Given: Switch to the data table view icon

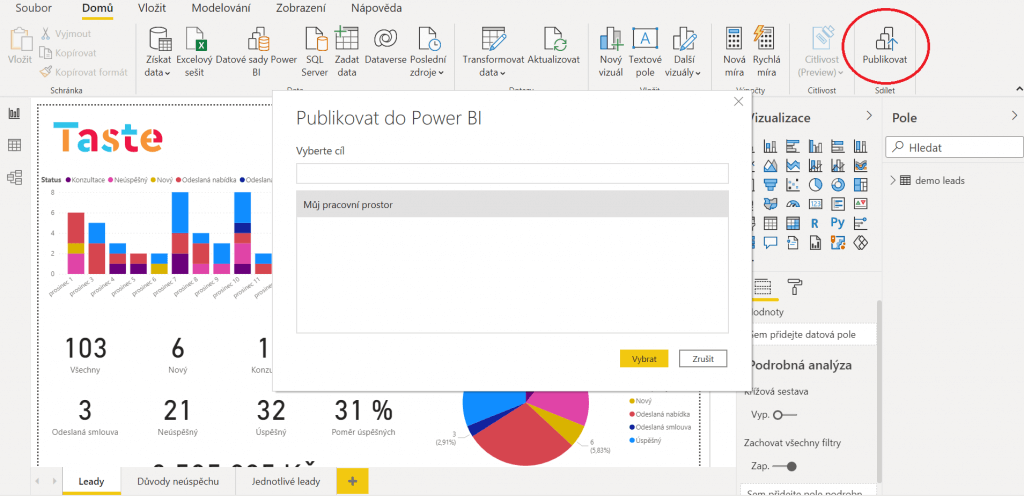Looking at the screenshot, I should 15,146.
